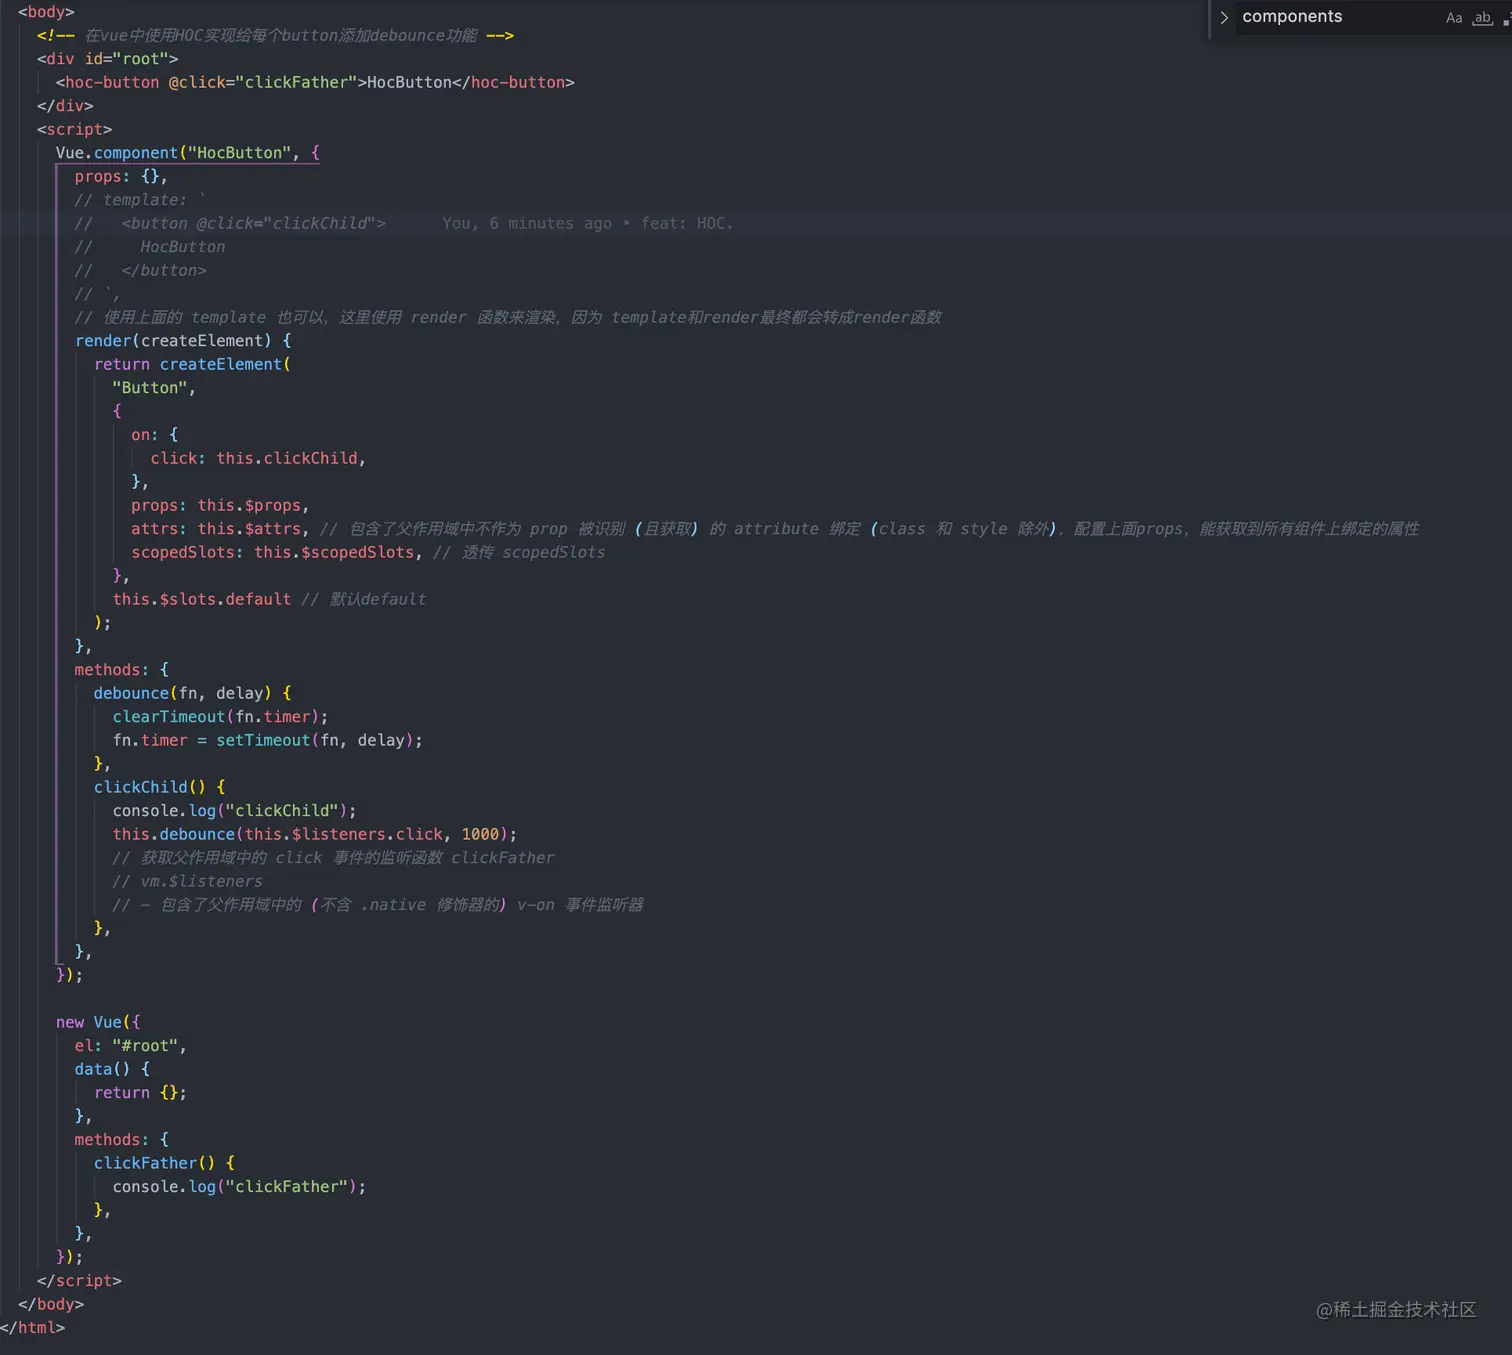The width and height of the screenshot is (1512, 1355).
Task: Click "clearTimeout(fn.timer);" line
Action: pyautogui.click(x=220, y=717)
